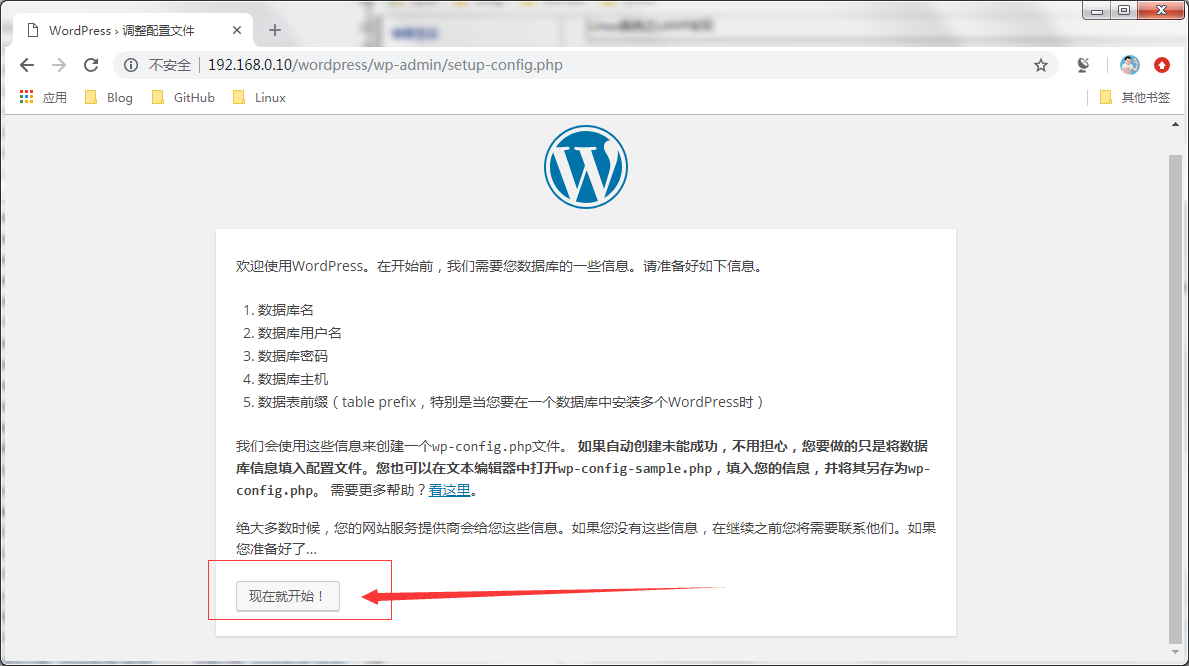Click the browser back arrow
This screenshot has height=666, width=1189.
[x=27, y=65]
